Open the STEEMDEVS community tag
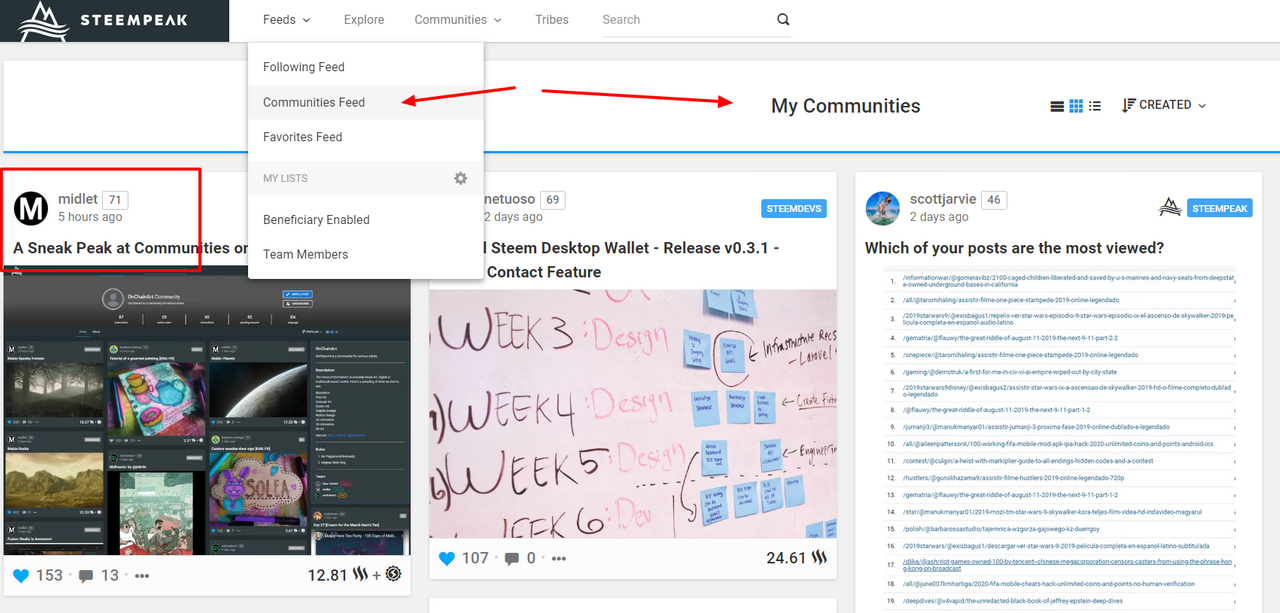 (x=792, y=209)
